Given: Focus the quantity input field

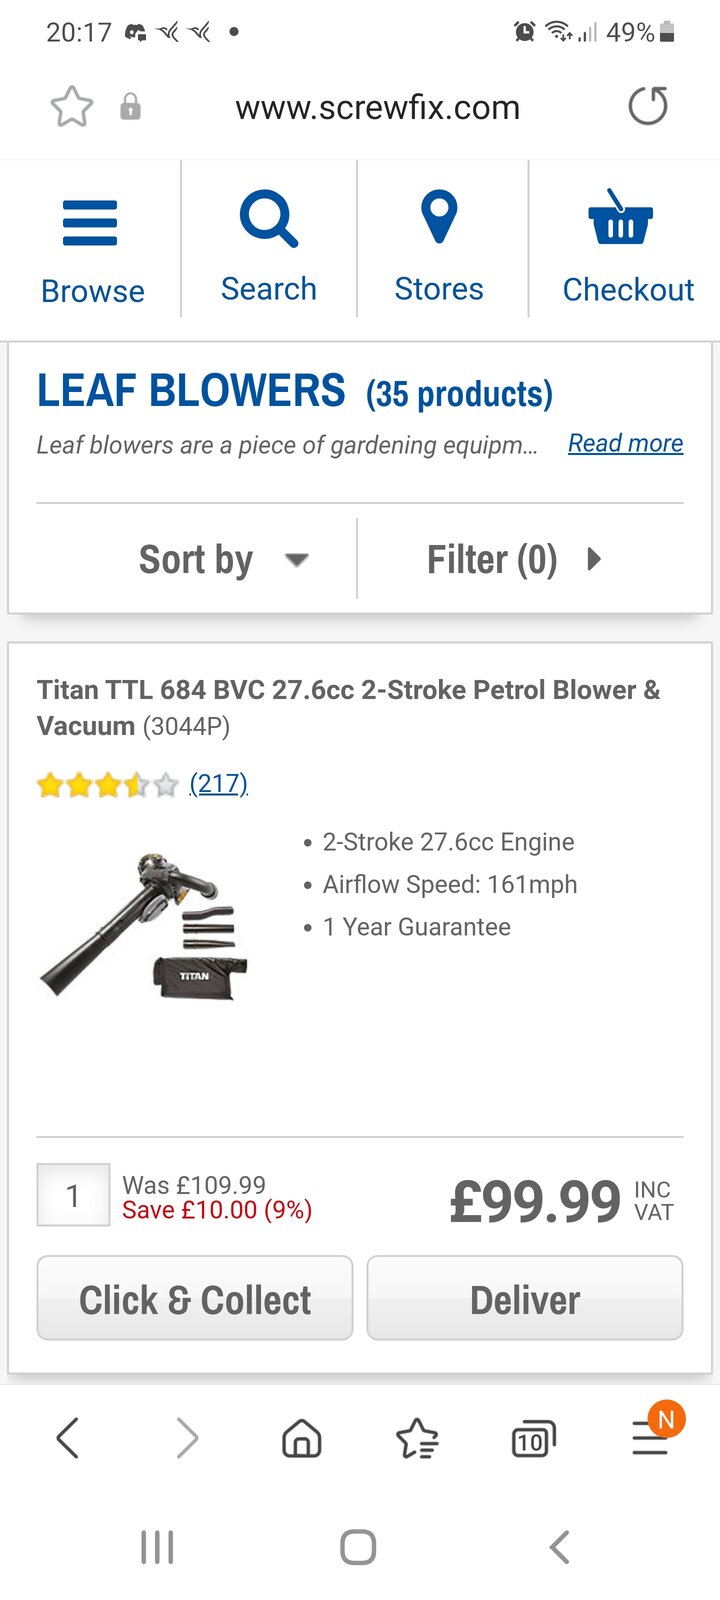Looking at the screenshot, I should pos(73,1195).
